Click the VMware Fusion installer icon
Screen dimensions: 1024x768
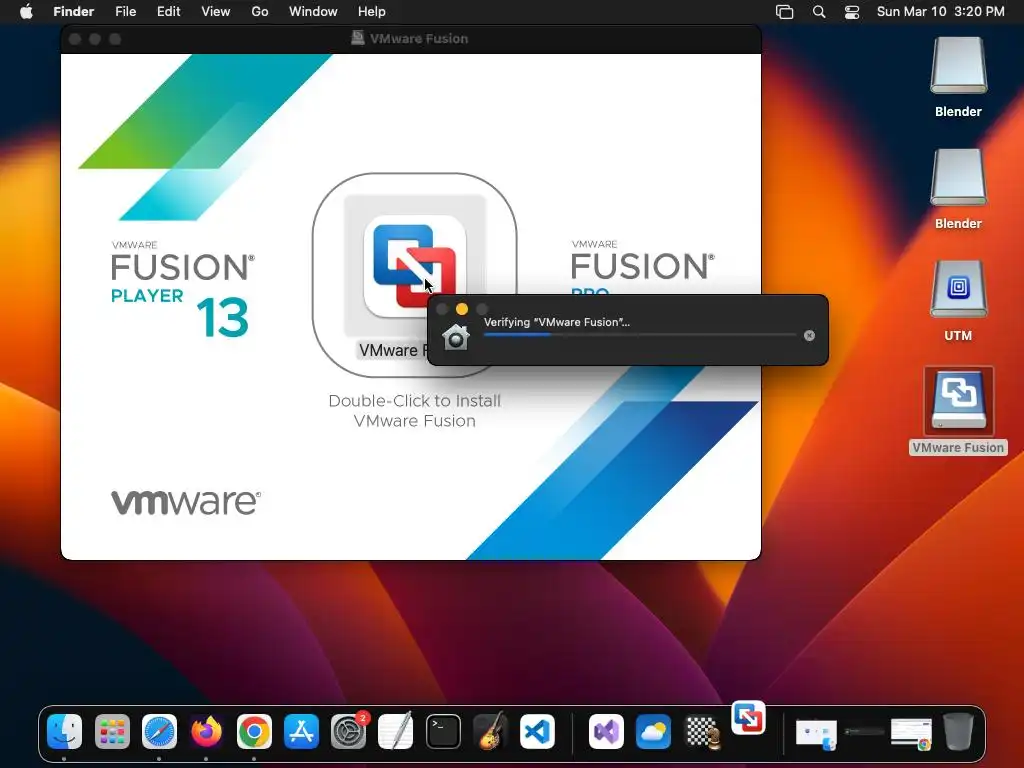click(414, 266)
